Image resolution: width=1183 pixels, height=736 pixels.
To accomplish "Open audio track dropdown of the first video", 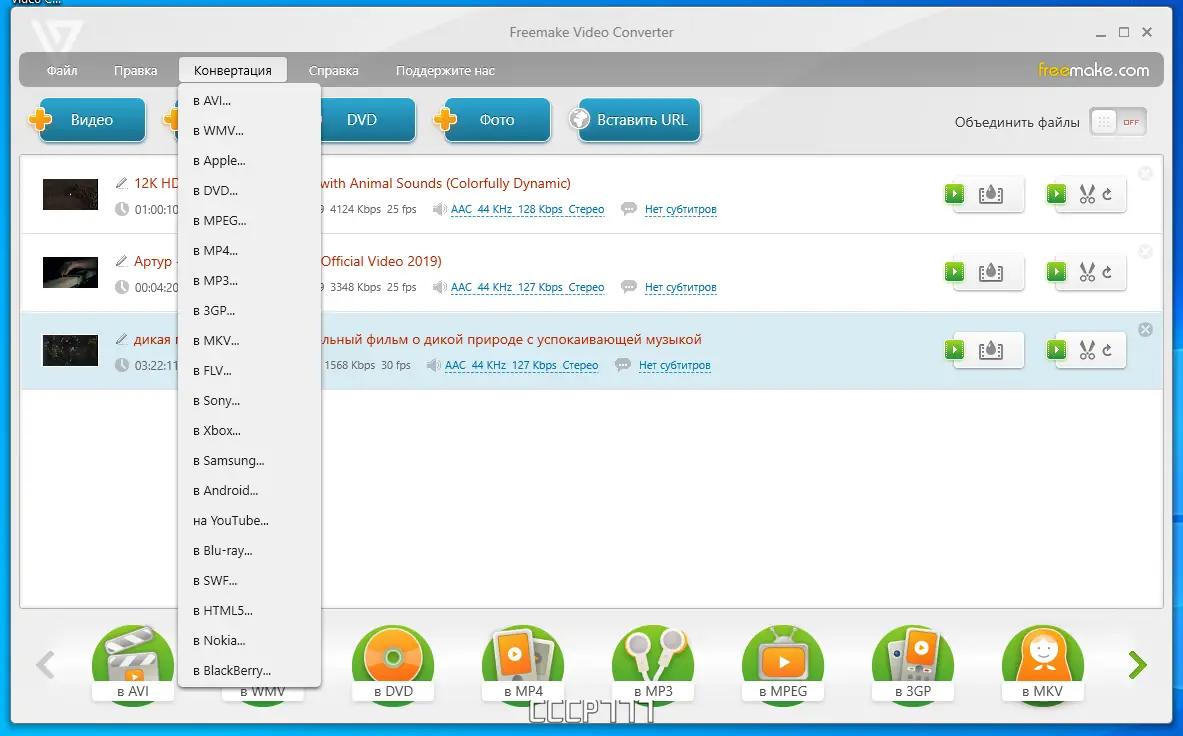I will coord(527,210).
